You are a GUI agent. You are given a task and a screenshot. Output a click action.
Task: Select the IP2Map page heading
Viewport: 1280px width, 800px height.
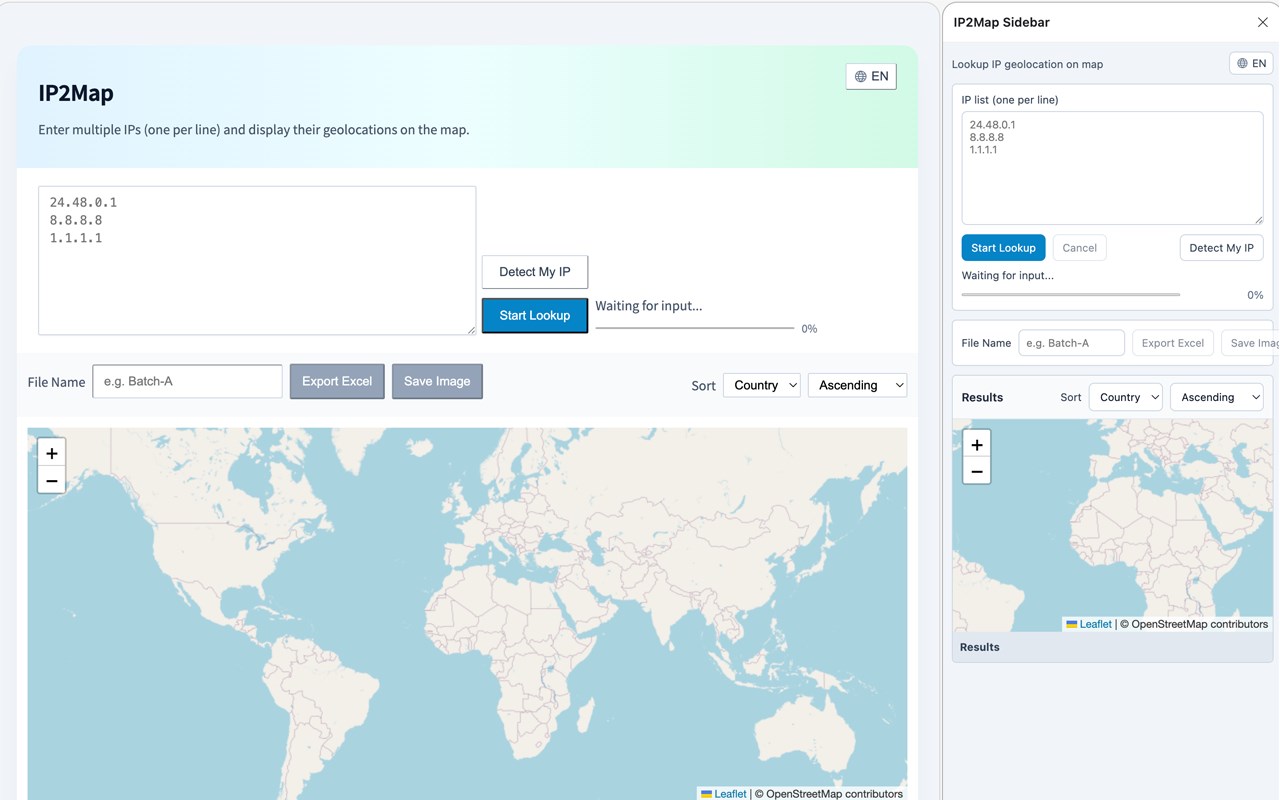click(76, 93)
